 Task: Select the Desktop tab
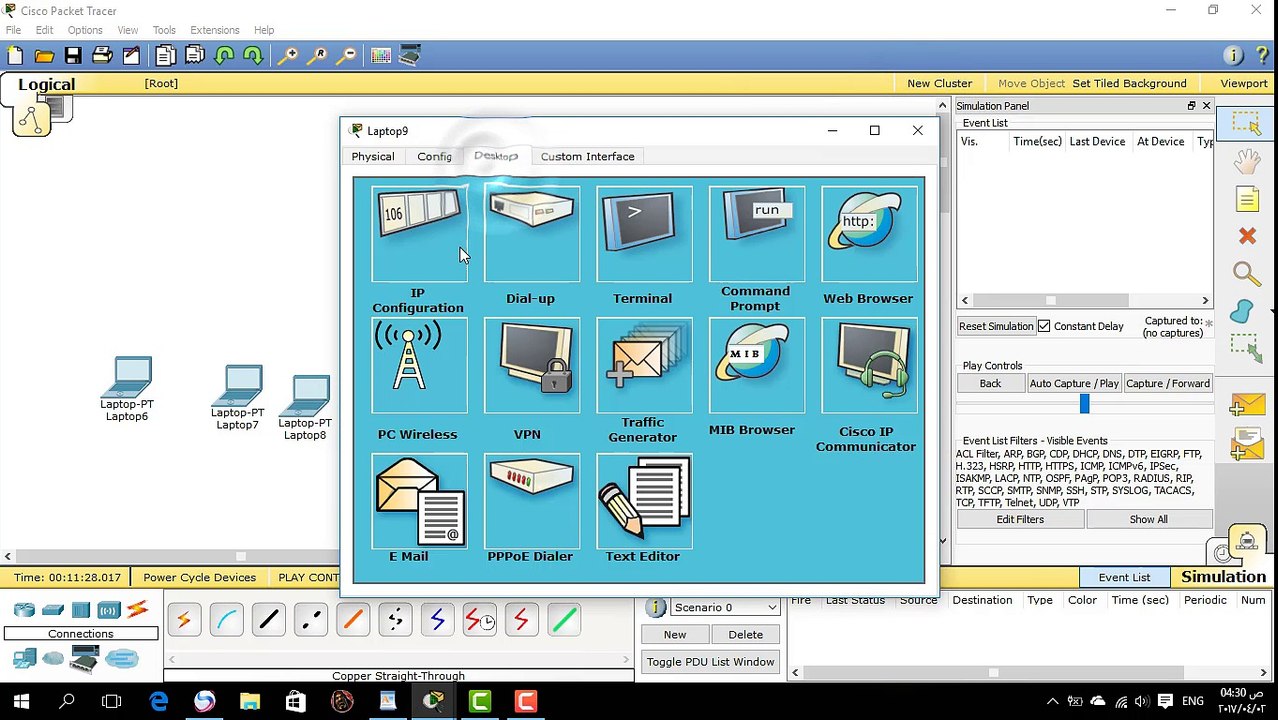tap(496, 156)
